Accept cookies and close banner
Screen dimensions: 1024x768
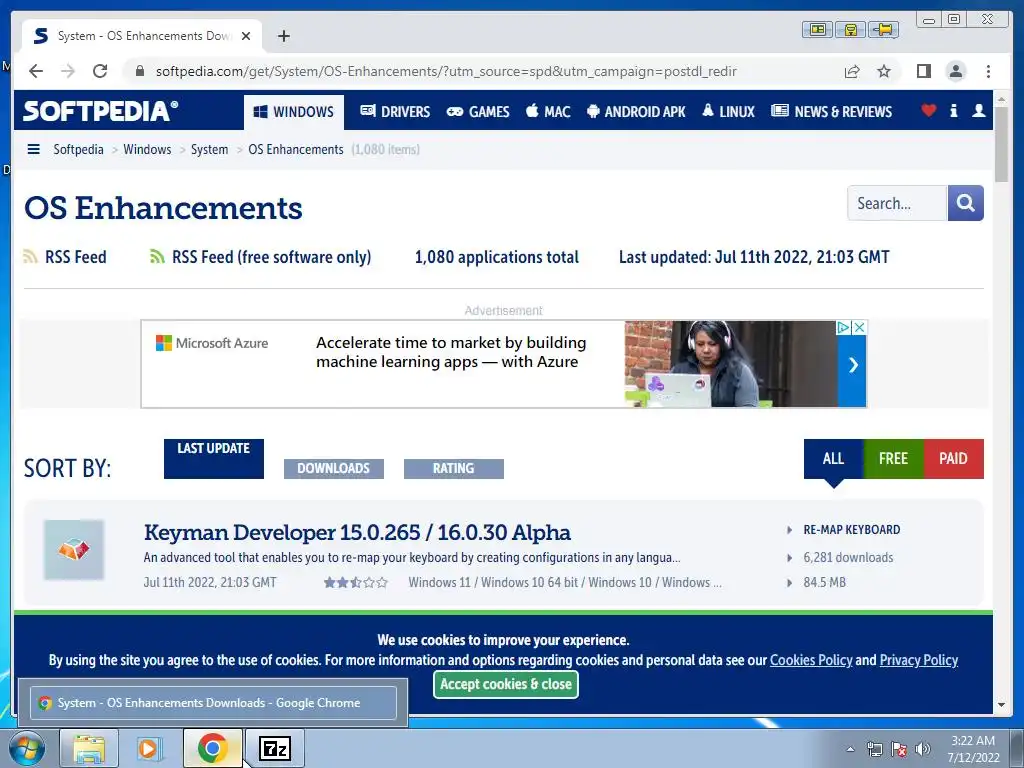click(x=505, y=684)
